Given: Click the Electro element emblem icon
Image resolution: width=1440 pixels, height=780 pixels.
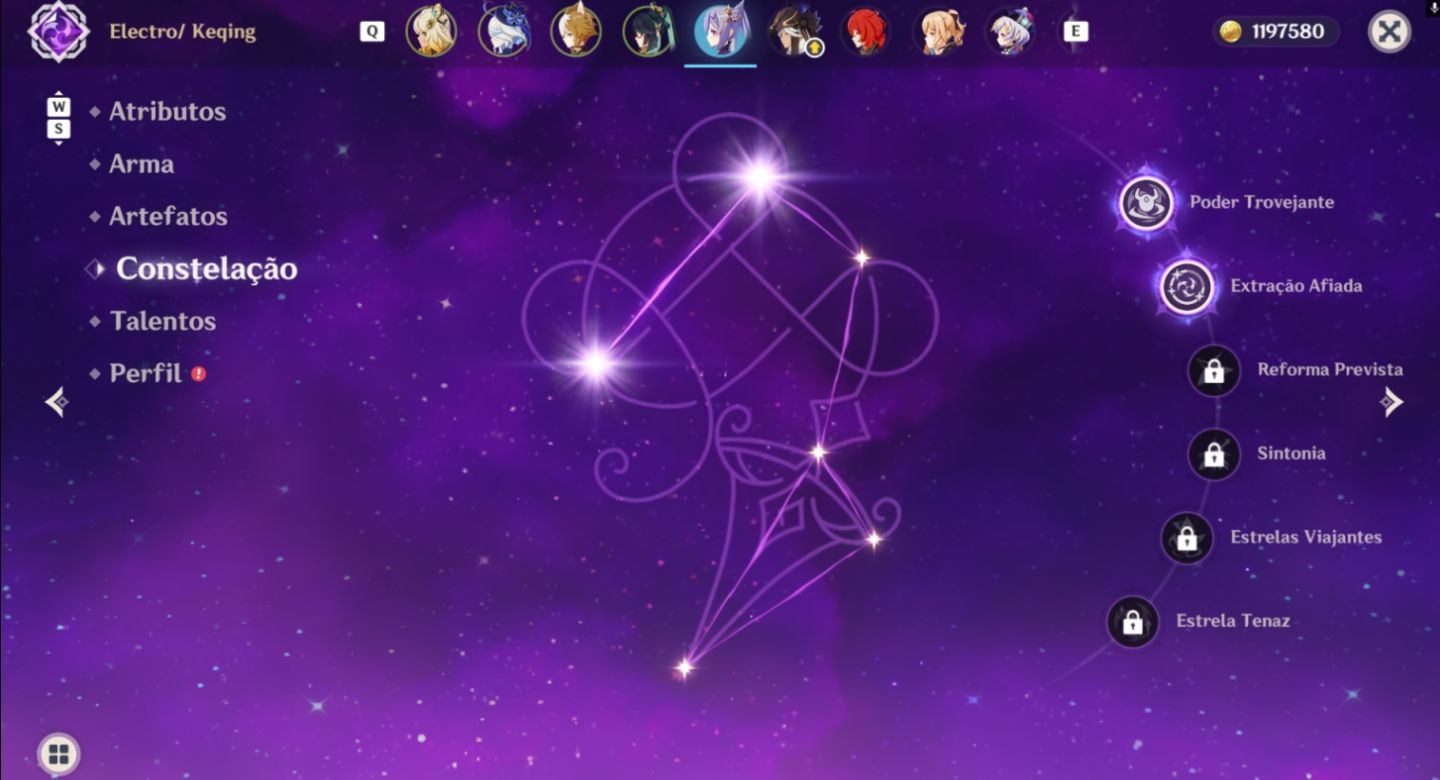Looking at the screenshot, I should (x=59, y=31).
